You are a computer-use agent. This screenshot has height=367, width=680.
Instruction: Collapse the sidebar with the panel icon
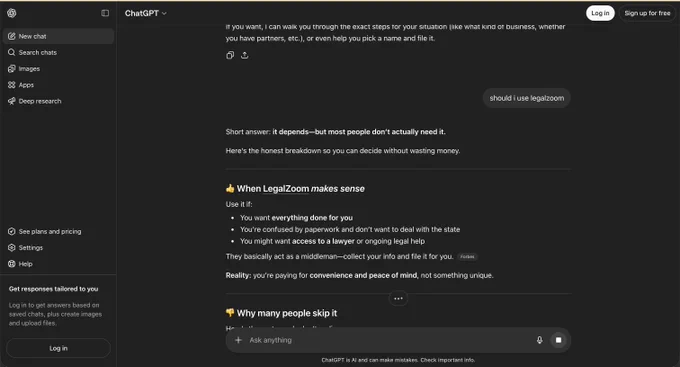pyautogui.click(x=105, y=13)
